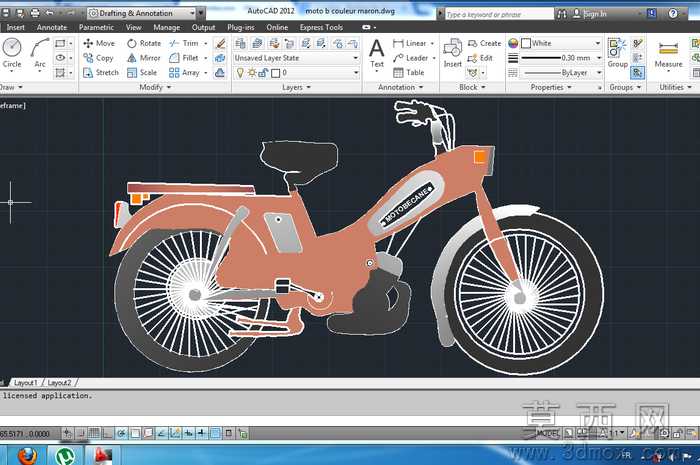Expand the Layers panel
Viewport: 700px width, 465px height.
click(x=296, y=87)
